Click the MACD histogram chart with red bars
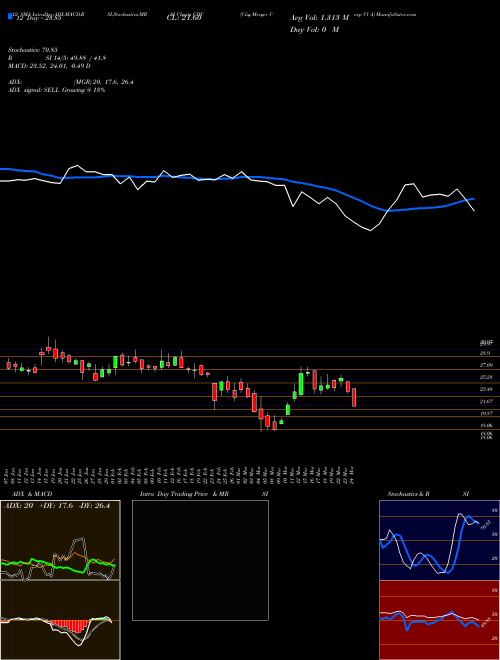The image size is (500, 660). [x=60, y=620]
